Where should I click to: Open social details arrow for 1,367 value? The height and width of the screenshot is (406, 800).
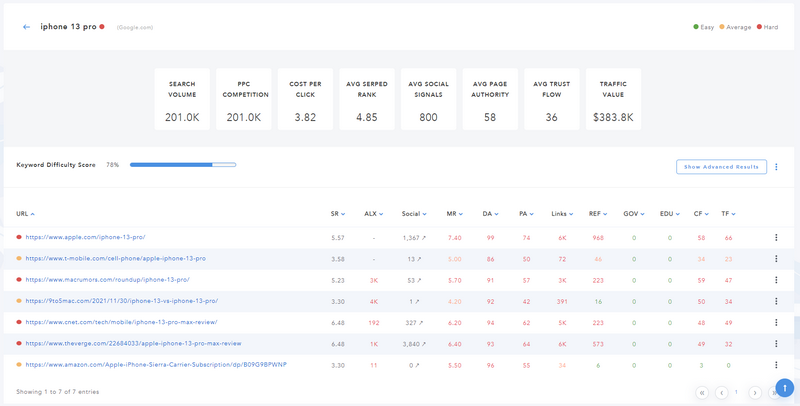pos(423,238)
